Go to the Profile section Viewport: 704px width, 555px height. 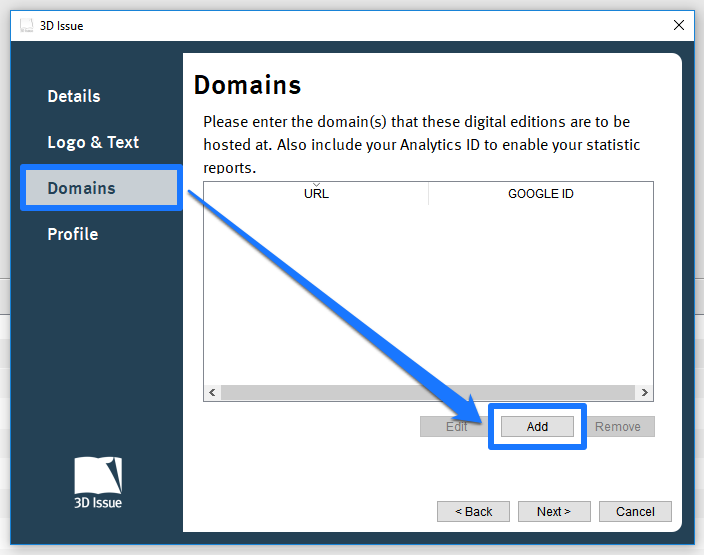(73, 234)
